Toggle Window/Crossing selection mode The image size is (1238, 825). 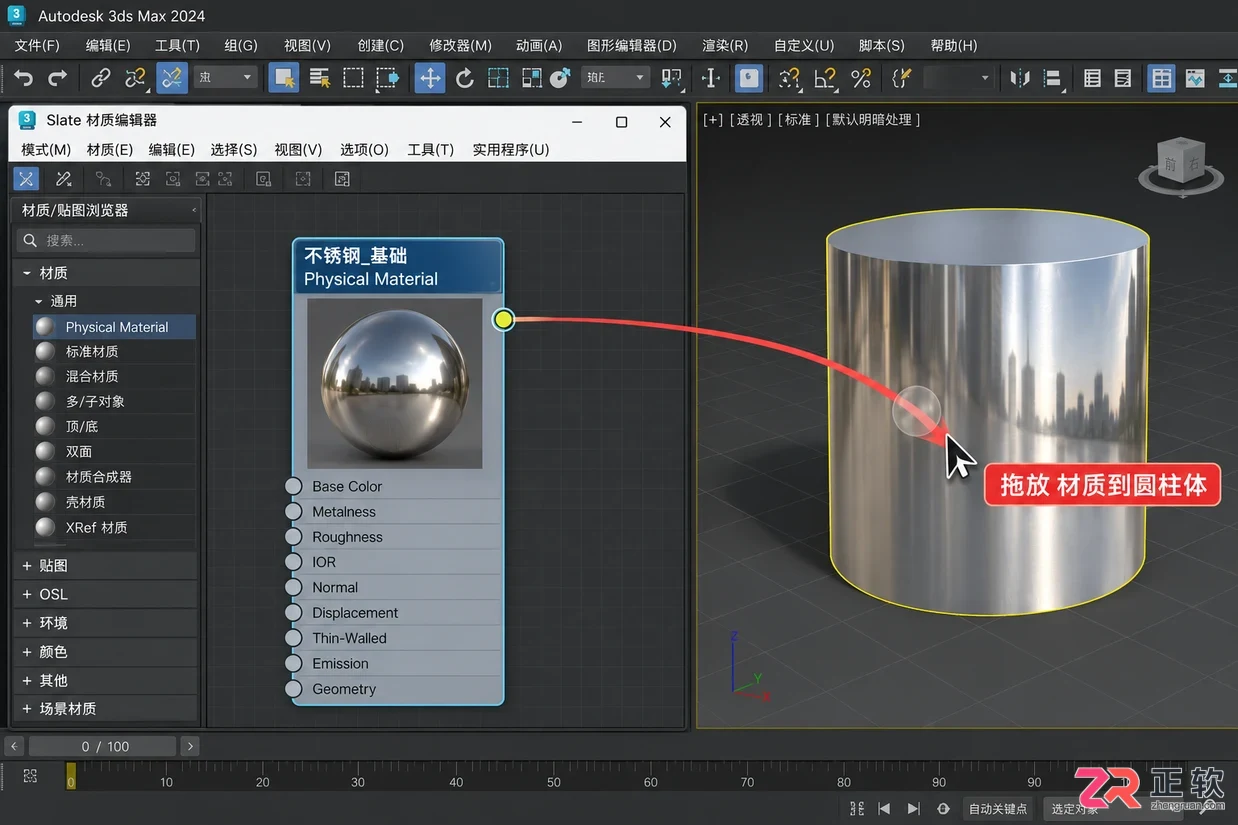387,77
